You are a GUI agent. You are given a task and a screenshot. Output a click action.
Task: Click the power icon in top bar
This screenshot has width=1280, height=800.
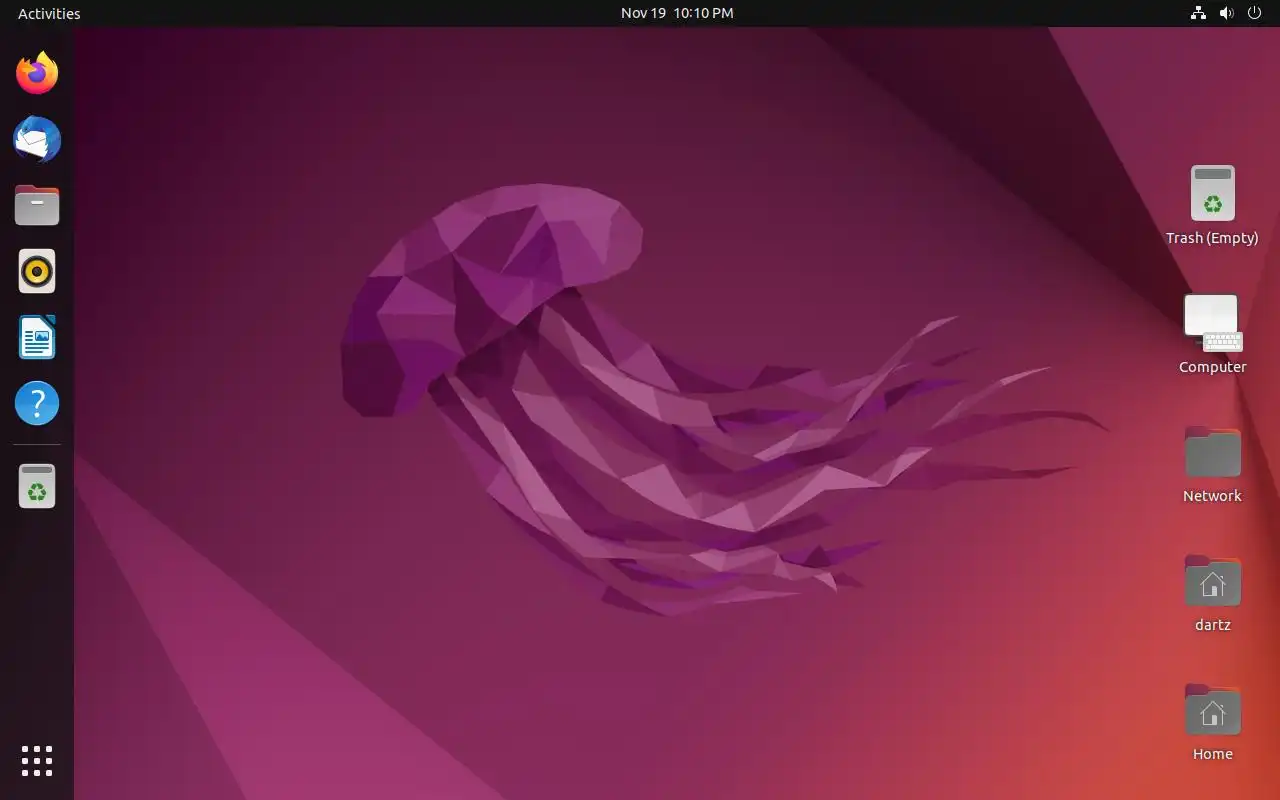coord(1254,13)
